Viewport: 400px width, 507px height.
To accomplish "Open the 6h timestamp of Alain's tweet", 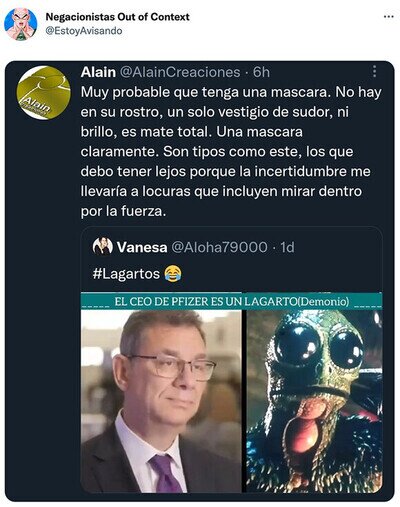I will click(261, 72).
